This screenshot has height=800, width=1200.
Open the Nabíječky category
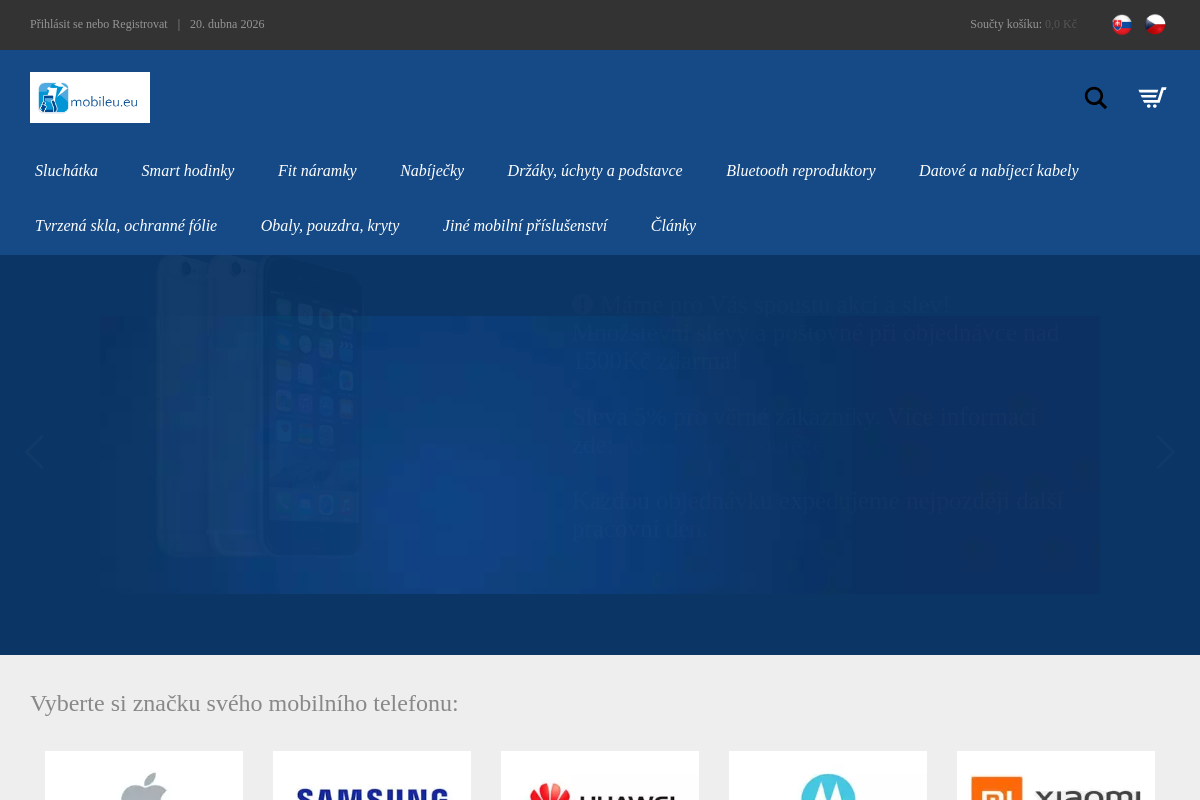pos(432,171)
